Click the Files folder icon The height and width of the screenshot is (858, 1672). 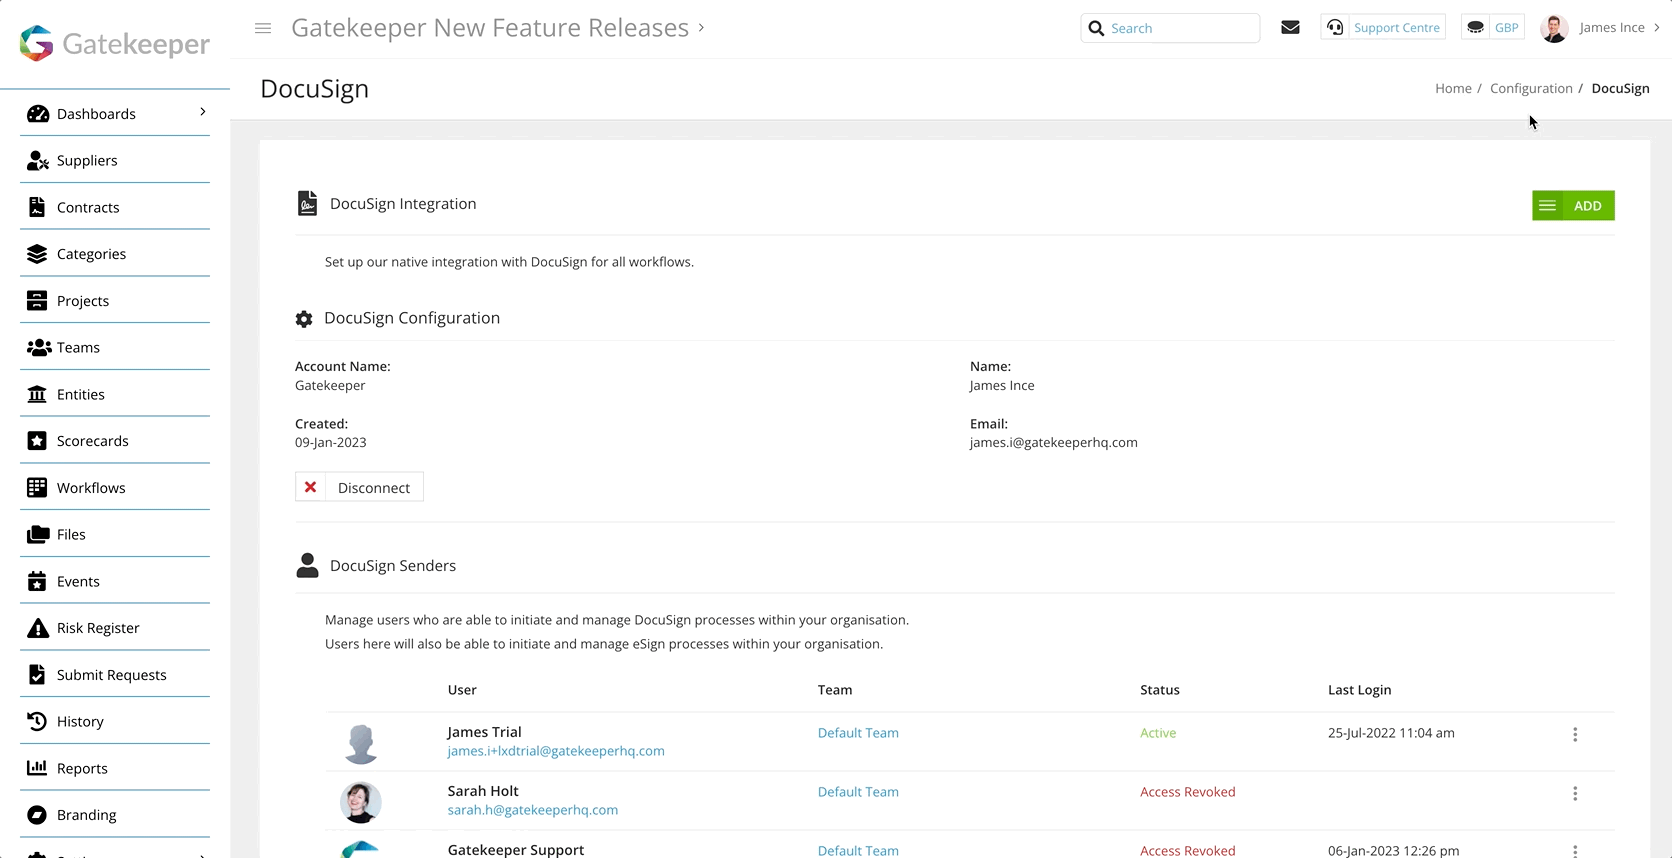click(38, 534)
